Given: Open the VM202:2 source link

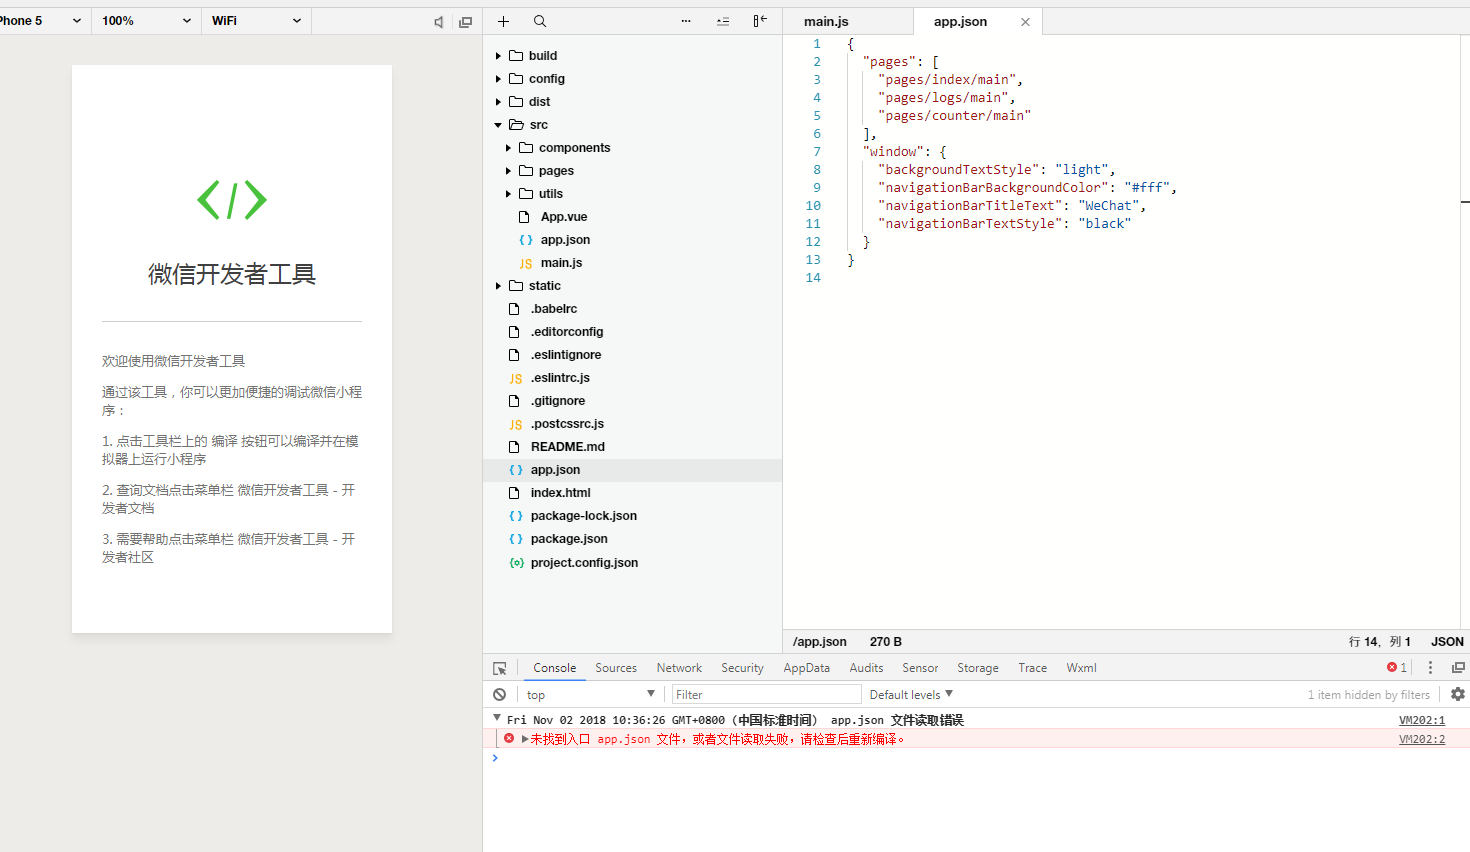Looking at the screenshot, I should tap(1422, 739).
